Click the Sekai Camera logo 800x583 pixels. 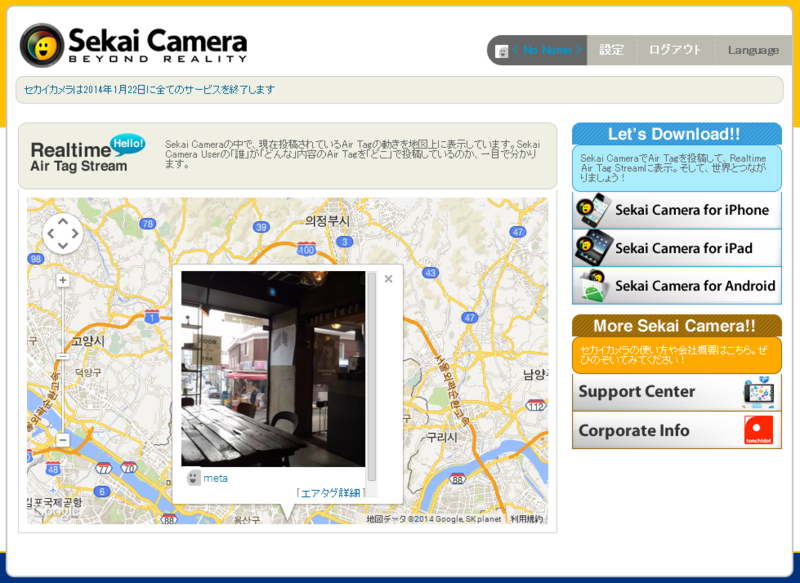[x=134, y=45]
